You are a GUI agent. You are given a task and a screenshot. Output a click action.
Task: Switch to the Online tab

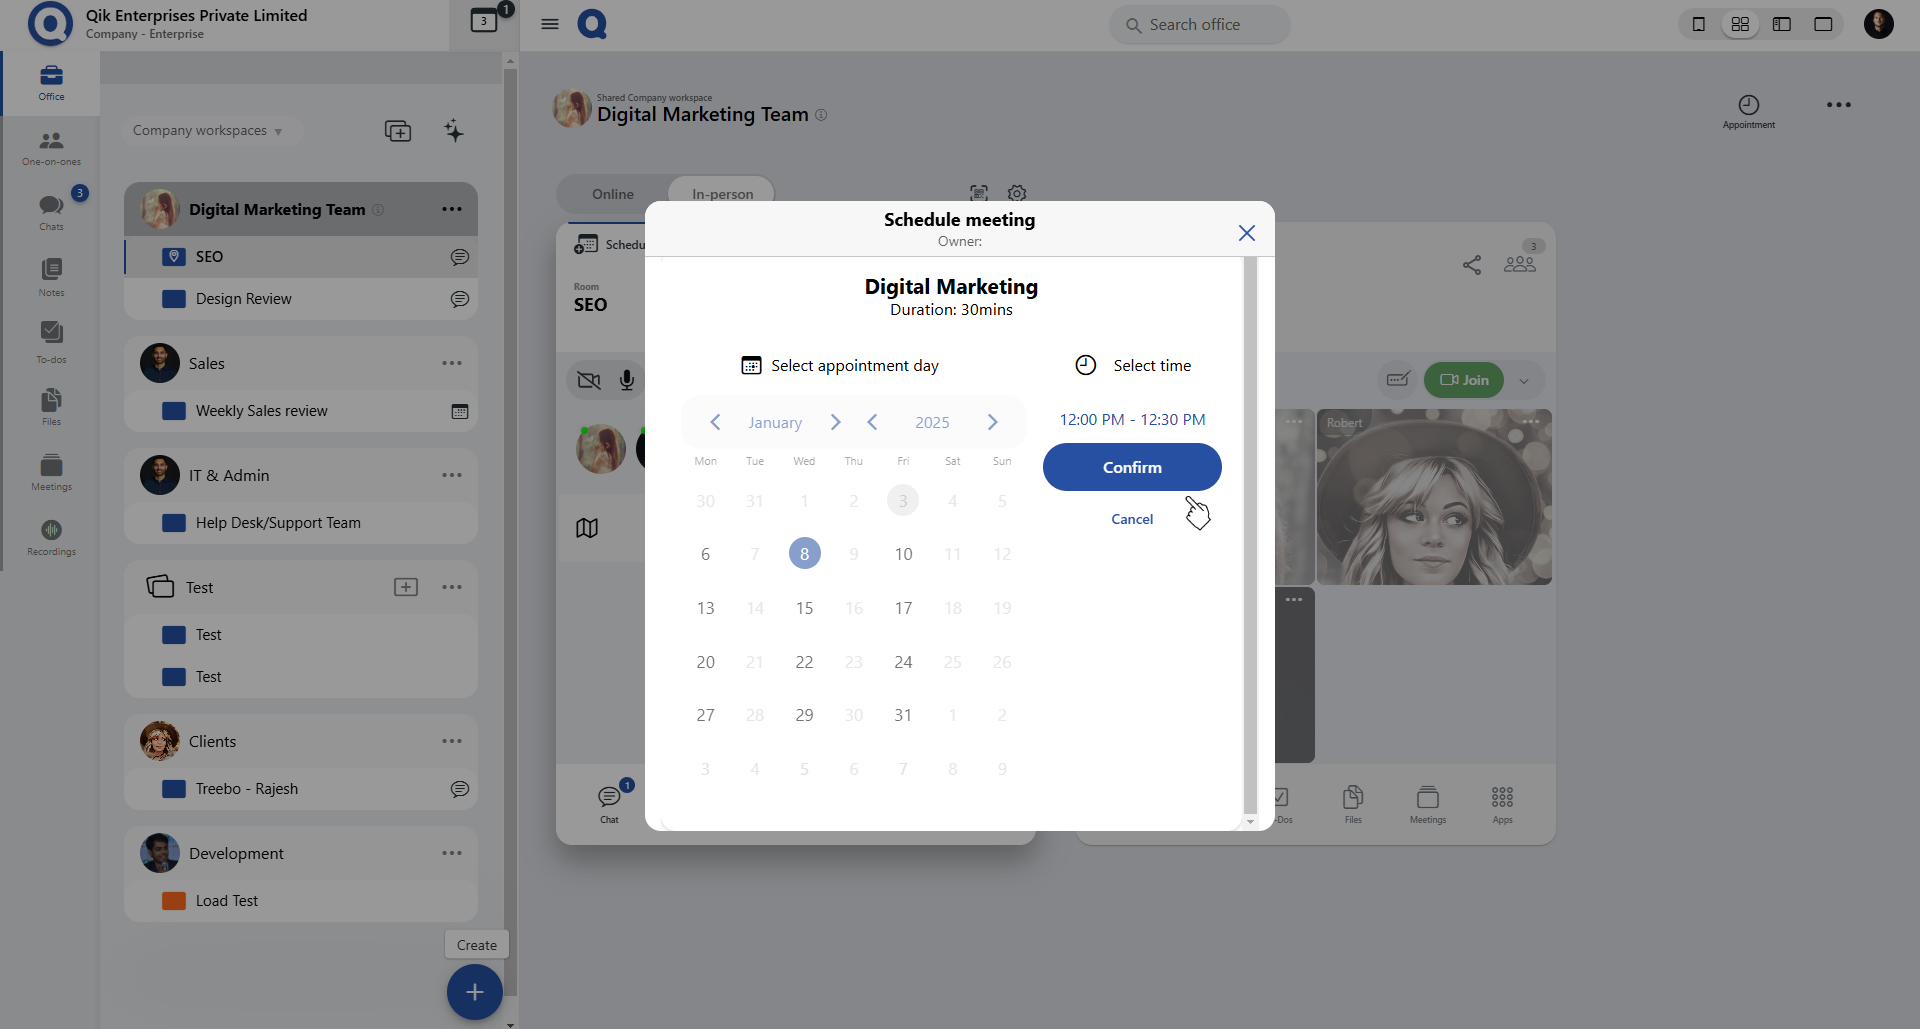point(612,194)
